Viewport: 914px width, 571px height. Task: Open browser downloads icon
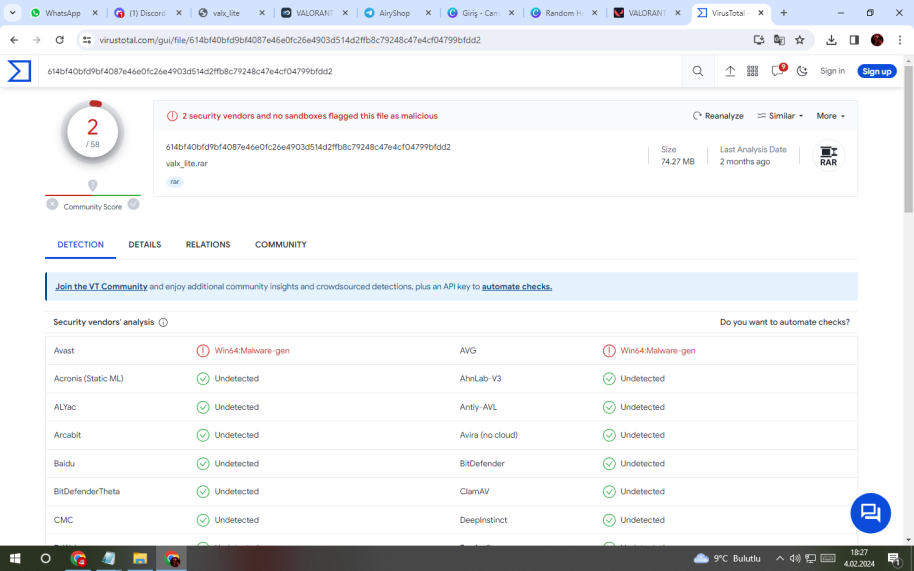pyautogui.click(x=831, y=40)
